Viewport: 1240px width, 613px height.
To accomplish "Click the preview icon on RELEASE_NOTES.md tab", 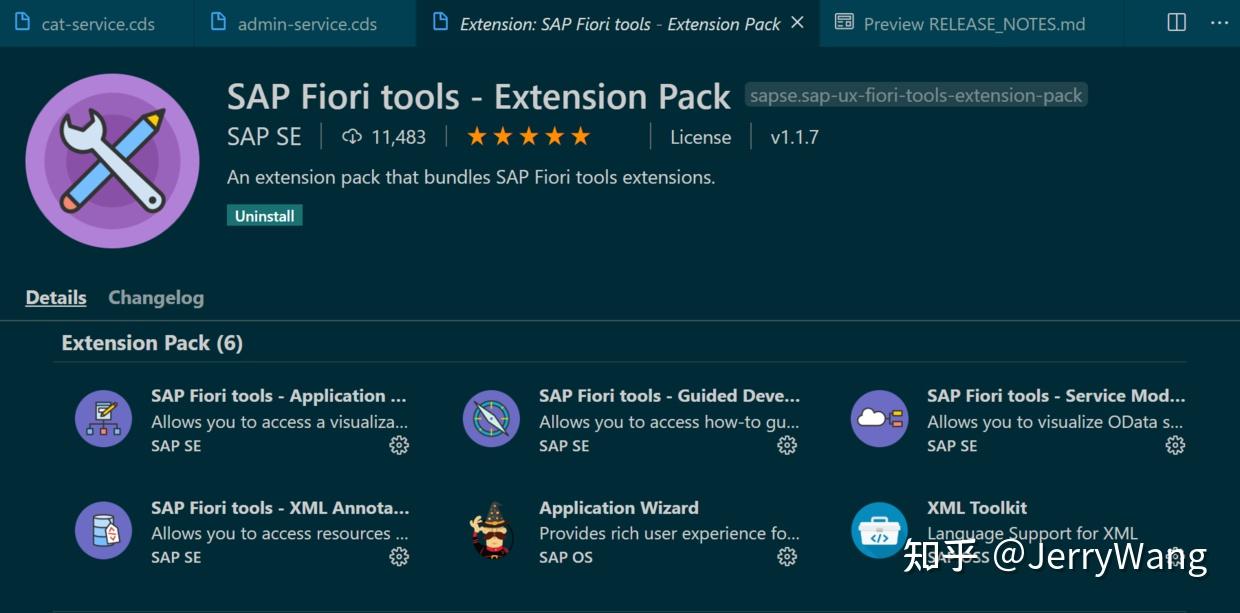I will point(844,22).
